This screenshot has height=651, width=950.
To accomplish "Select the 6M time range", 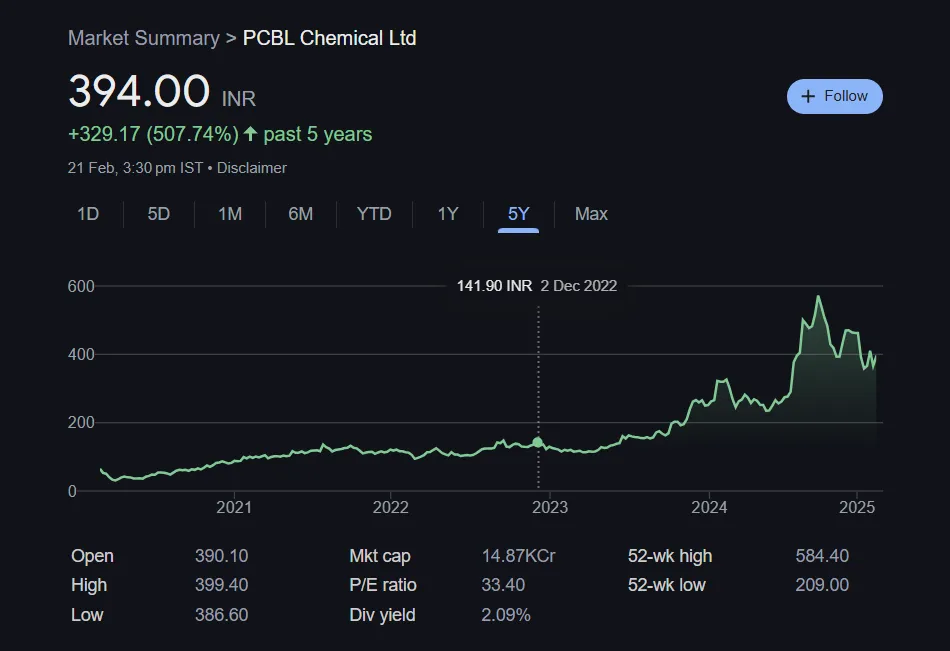I will (x=301, y=214).
